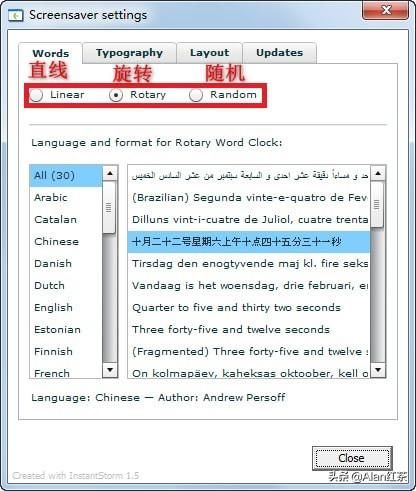Click language list scroll down arrow
This screenshot has height=491, width=416.
pos(110,369)
